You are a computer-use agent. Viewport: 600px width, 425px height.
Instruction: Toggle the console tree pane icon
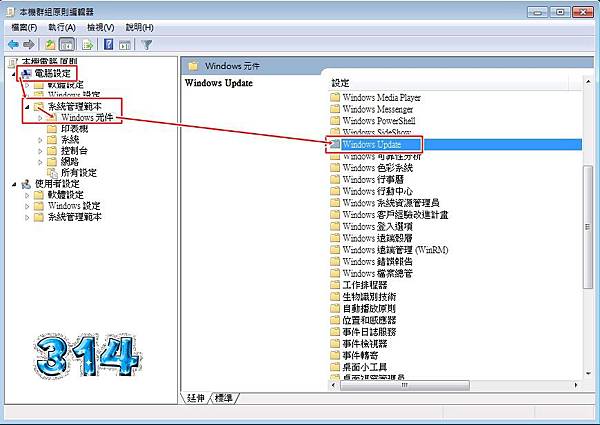pos(67,45)
